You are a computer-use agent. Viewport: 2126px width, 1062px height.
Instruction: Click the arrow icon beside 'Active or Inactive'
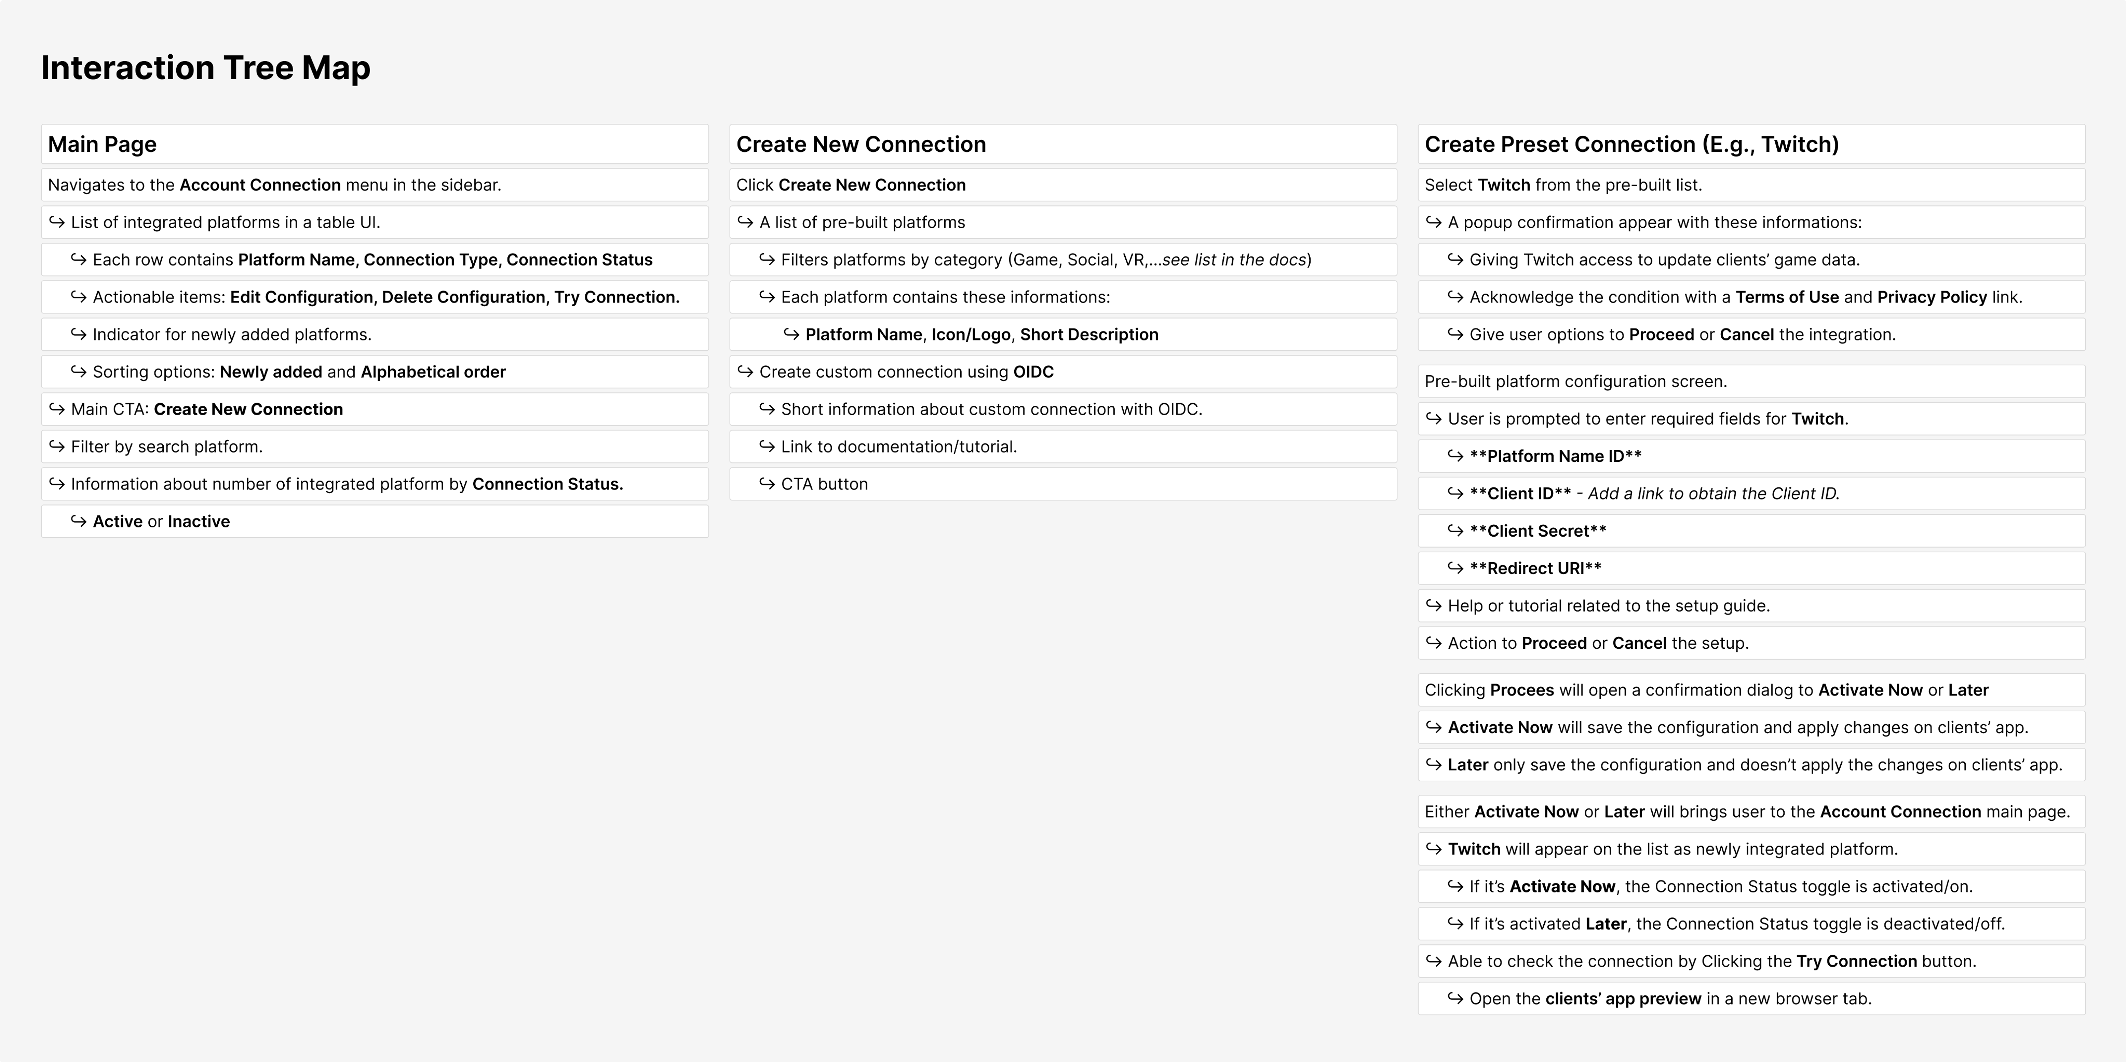pos(79,521)
